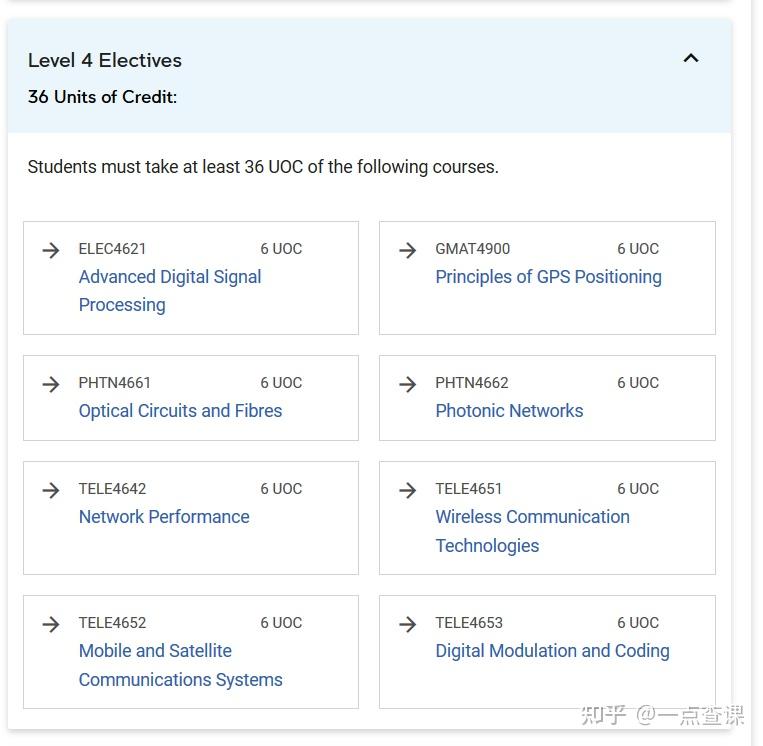This screenshot has width=763, height=746.
Task: Collapse the Level 4 Electives section chevron
Action: tap(690, 58)
